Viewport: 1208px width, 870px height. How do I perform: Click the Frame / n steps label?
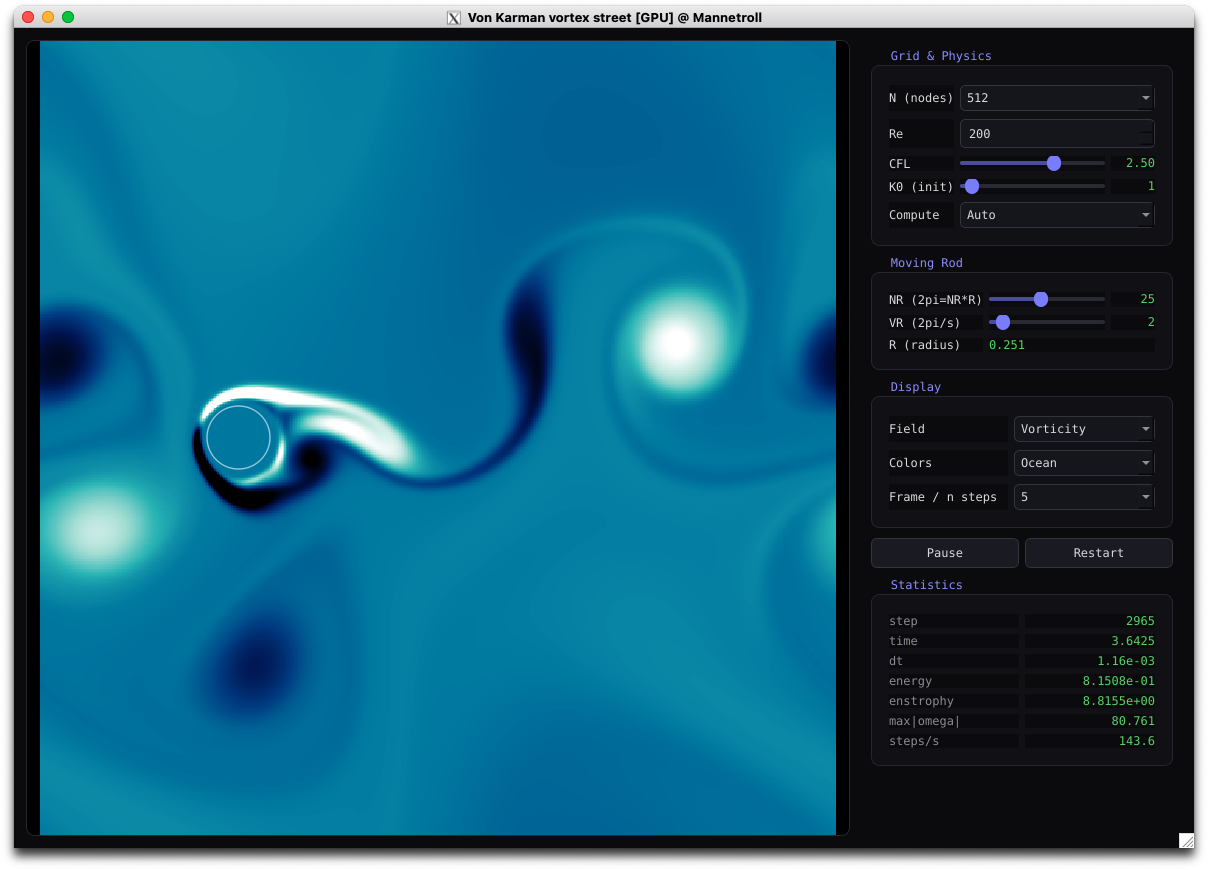pos(943,497)
